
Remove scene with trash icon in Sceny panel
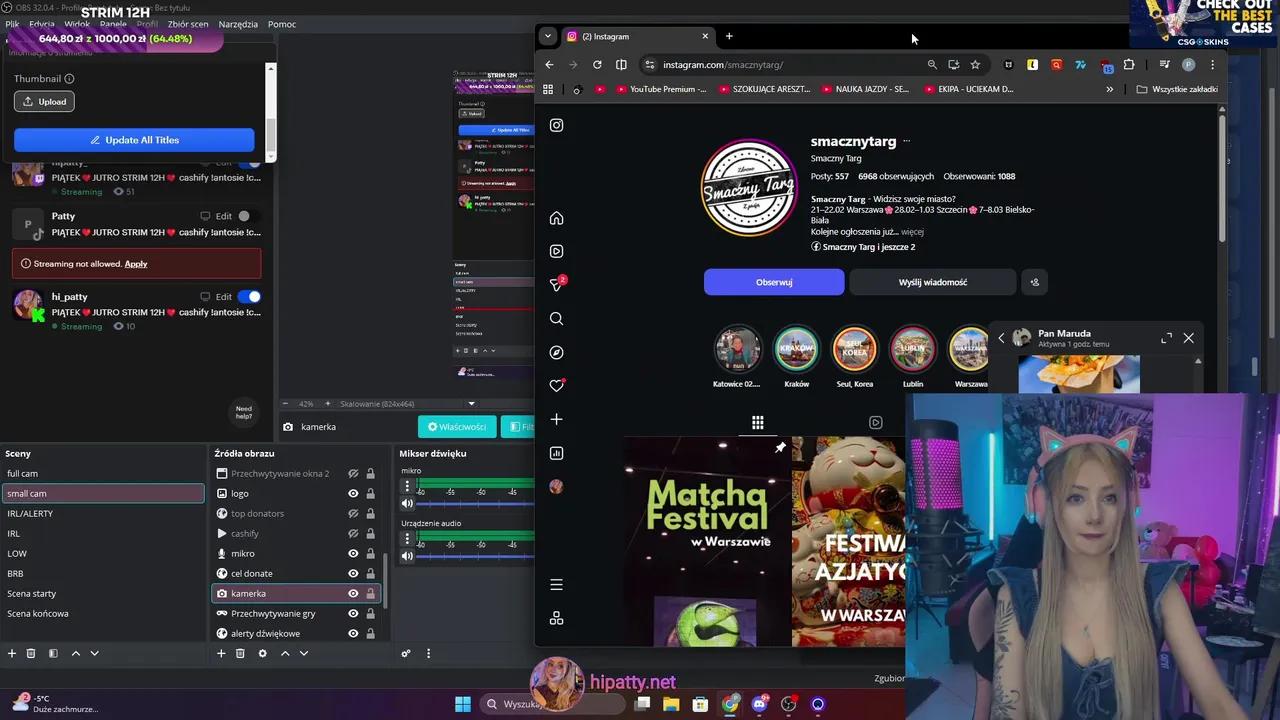click(x=31, y=653)
